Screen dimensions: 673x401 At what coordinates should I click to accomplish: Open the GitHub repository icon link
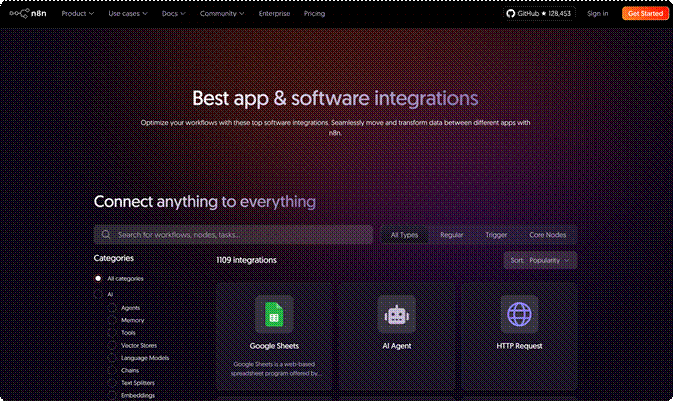[513, 14]
